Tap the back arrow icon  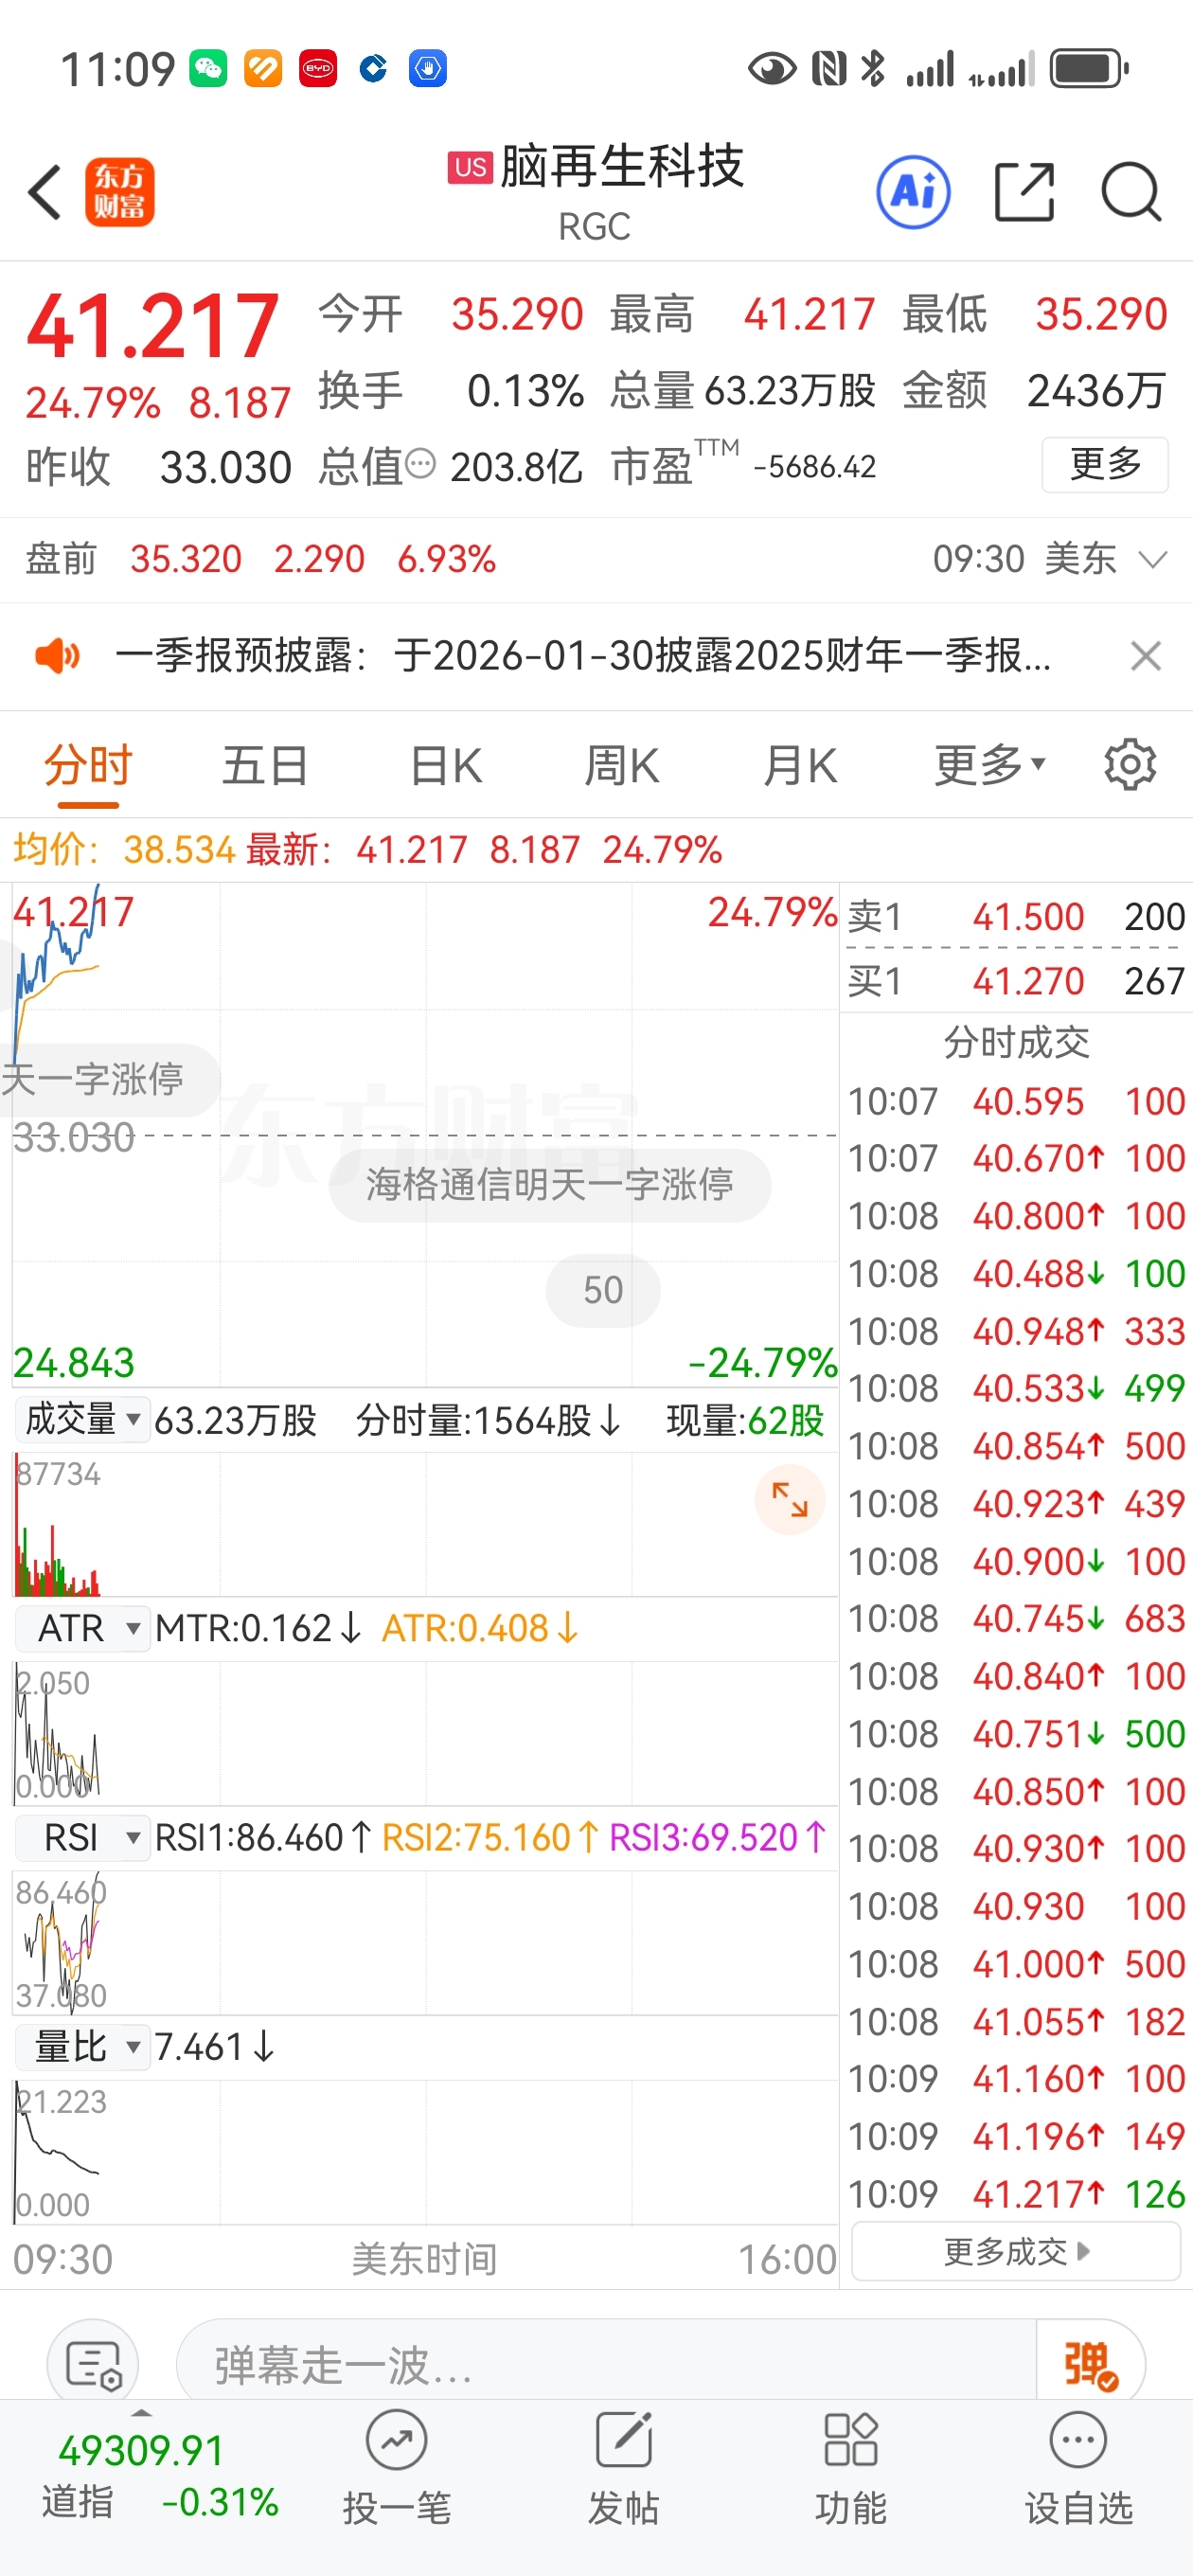coord(45,191)
